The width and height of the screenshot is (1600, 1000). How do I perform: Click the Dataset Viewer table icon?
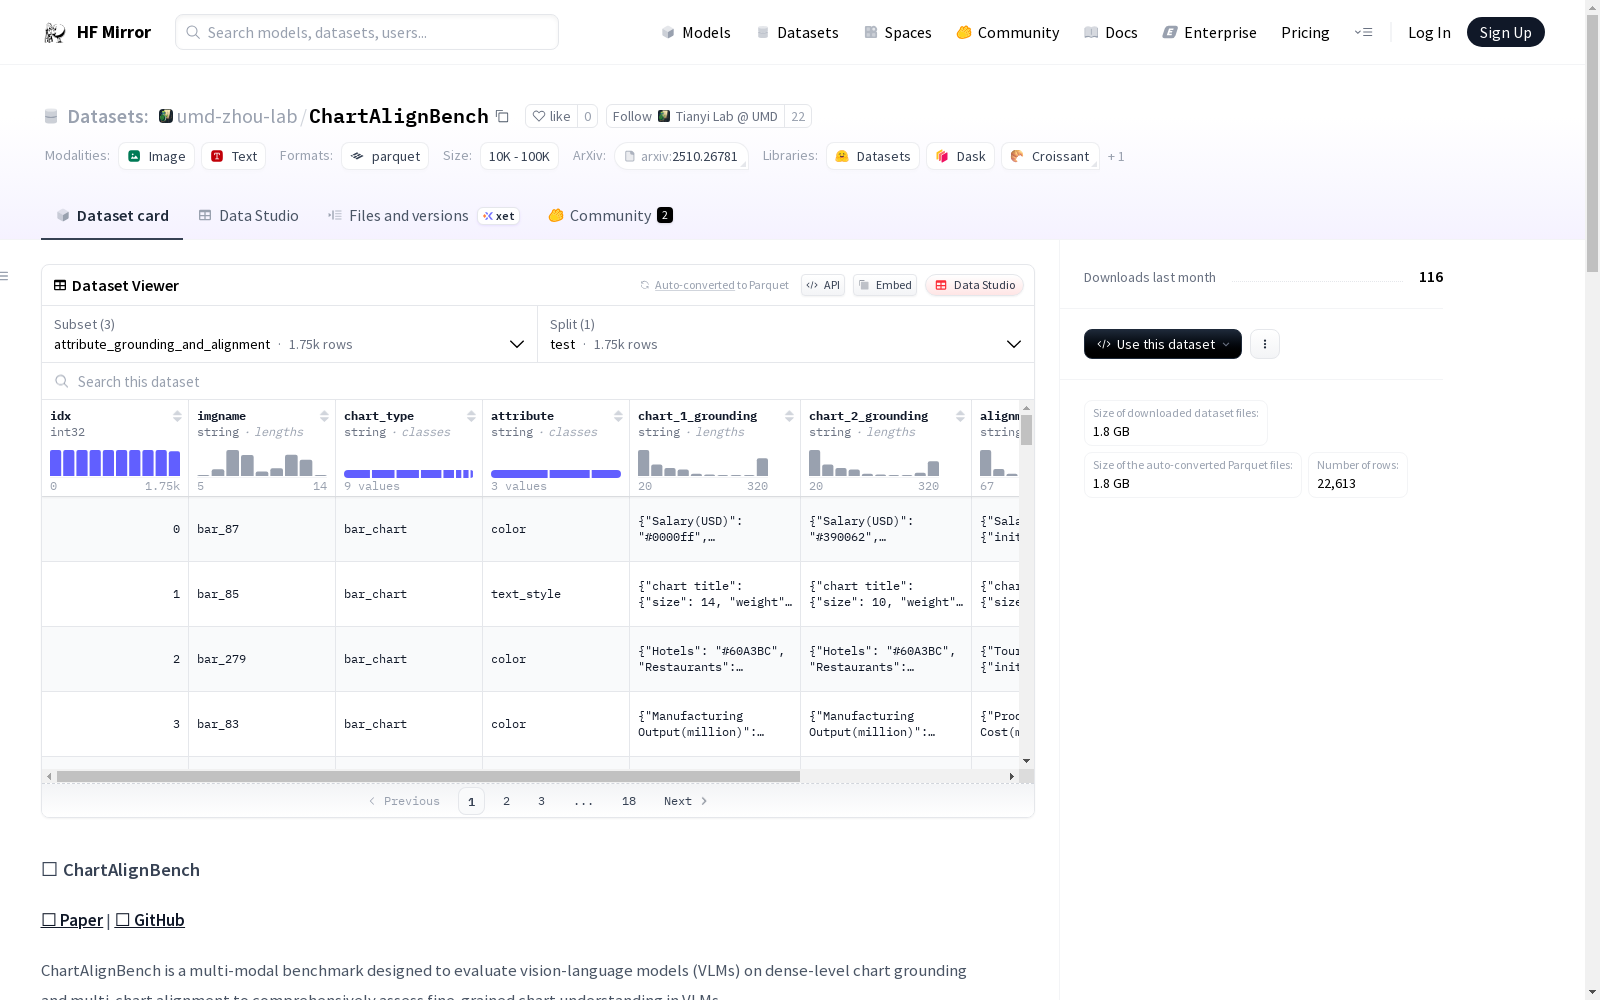coord(60,285)
